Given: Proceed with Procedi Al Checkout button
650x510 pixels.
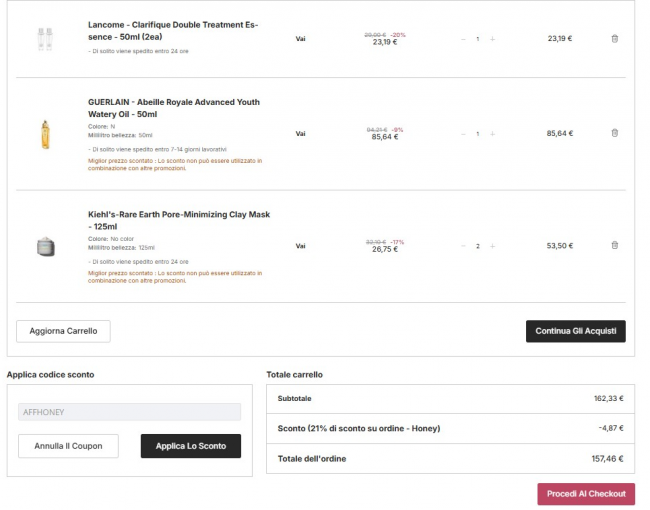Looking at the screenshot, I should click(585, 493).
